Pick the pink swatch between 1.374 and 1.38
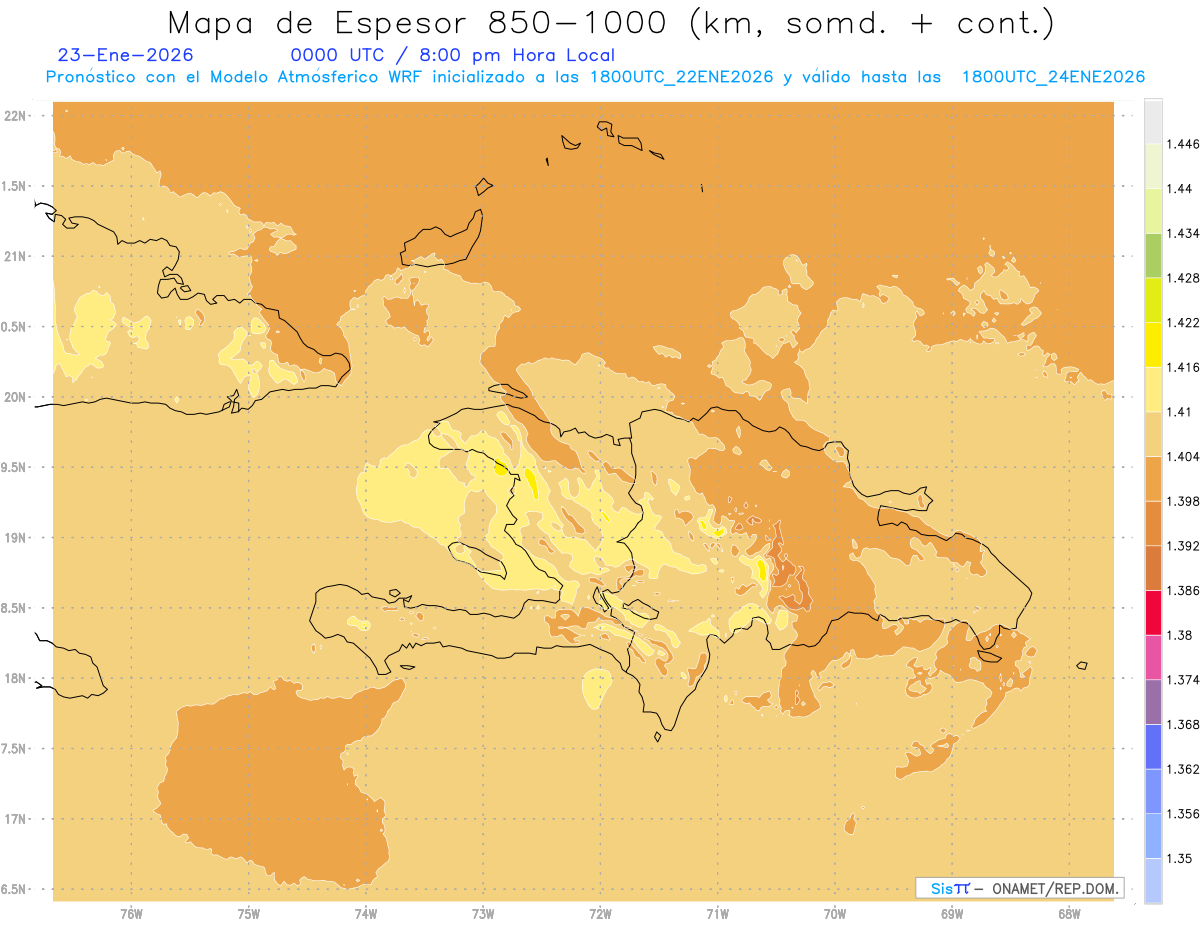The height and width of the screenshot is (927, 1200). coord(1153,657)
